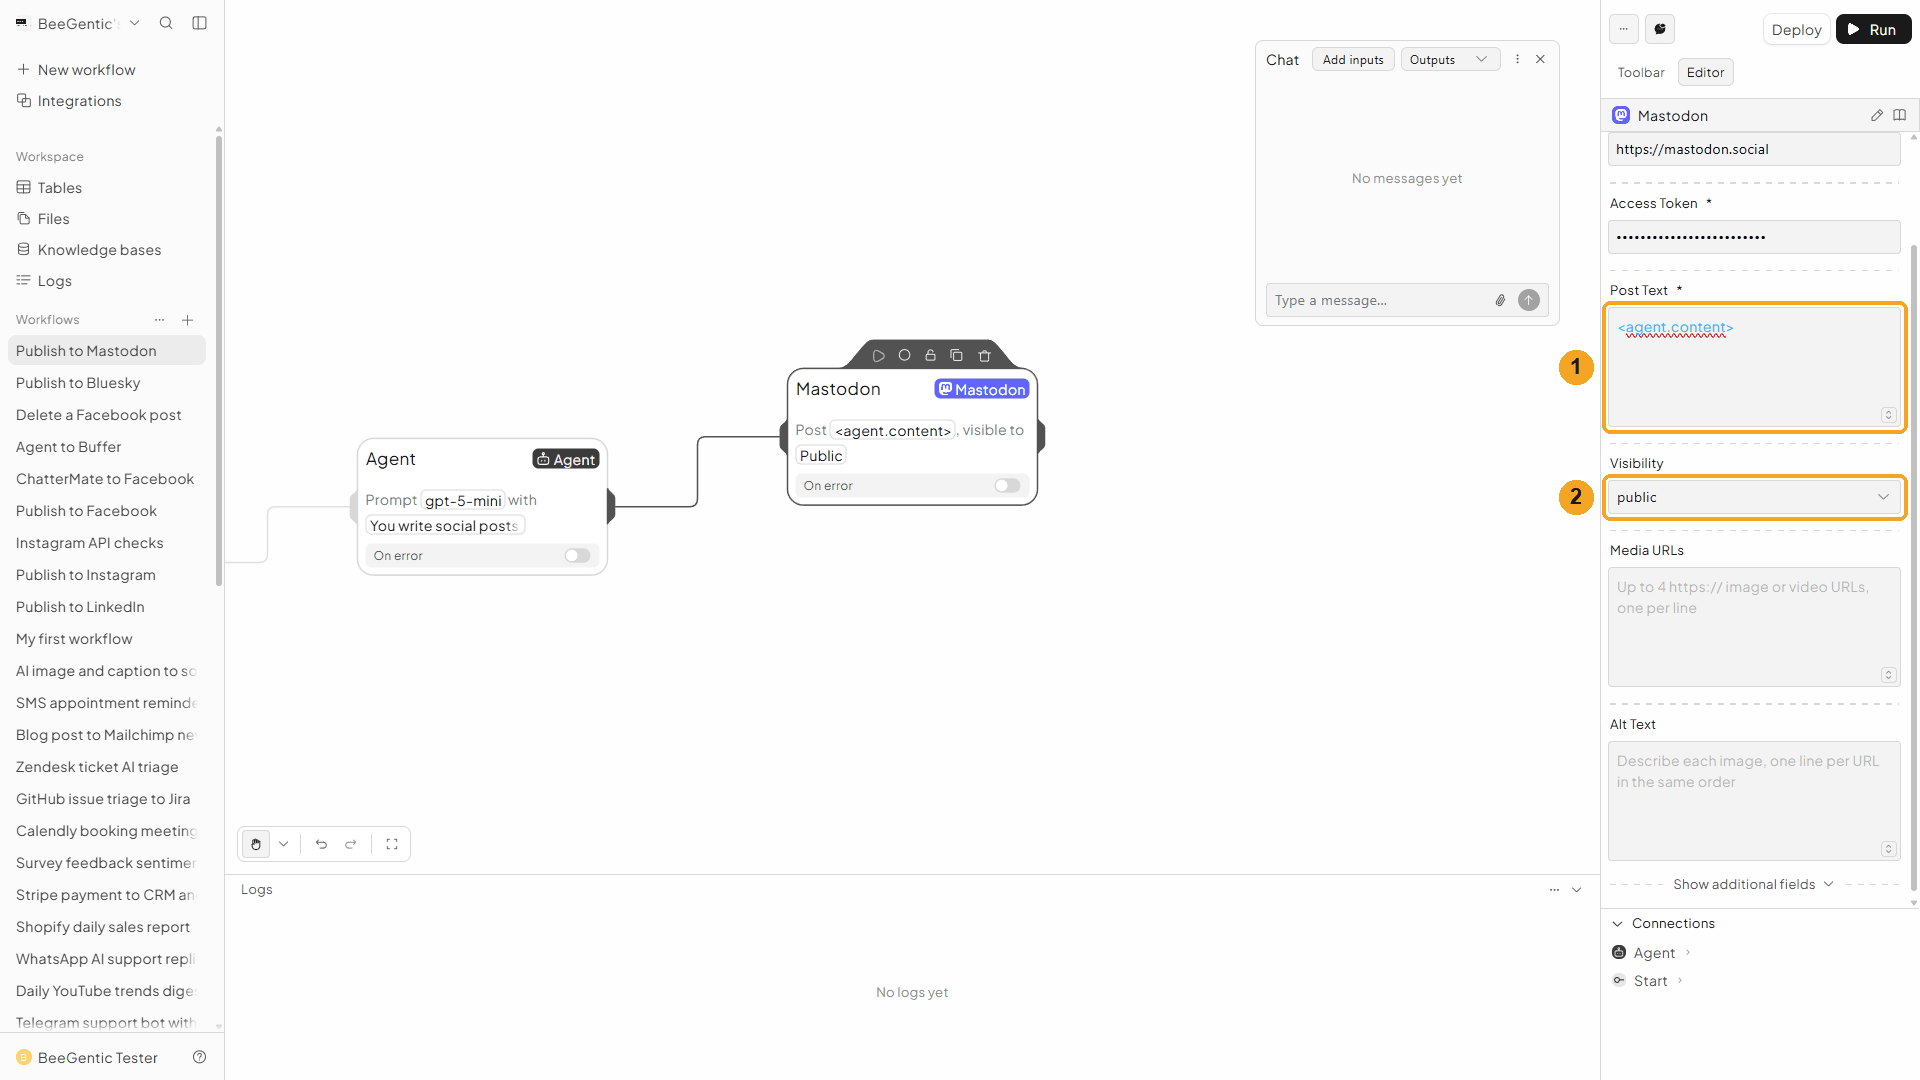Image resolution: width=1920 pixels, height=1080 pixels.
Task: Delete the Mastodon node with the trash icon
Action: click(984, 355)
